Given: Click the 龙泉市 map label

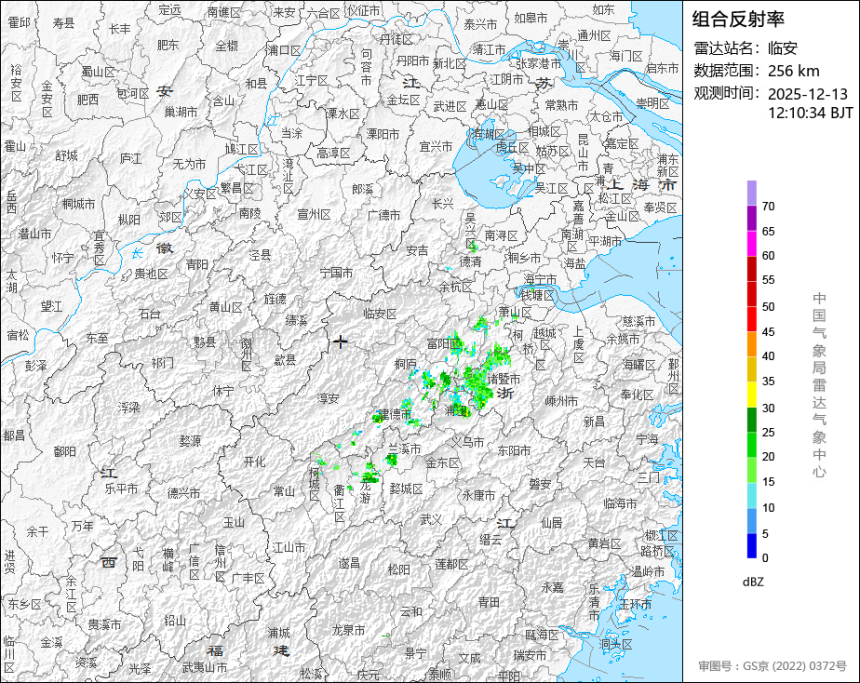Looking at the screenshot, I should 348,630.
